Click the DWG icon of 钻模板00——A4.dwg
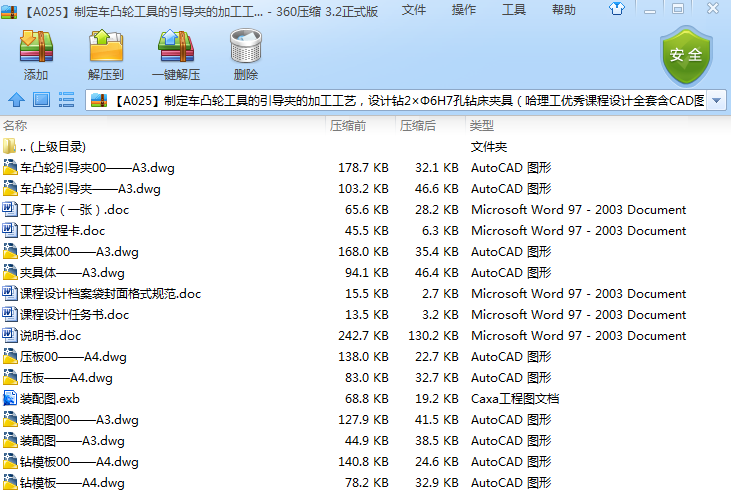 click(10, 461)
